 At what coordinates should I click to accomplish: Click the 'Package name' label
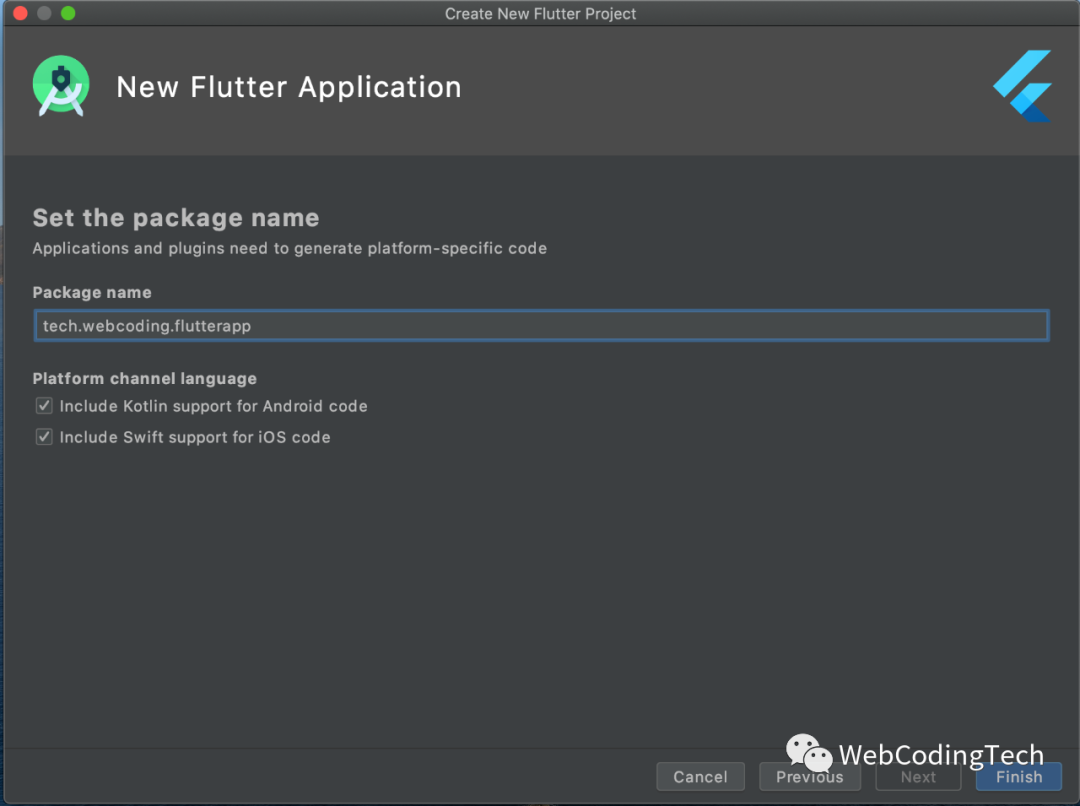coord(92,292)
